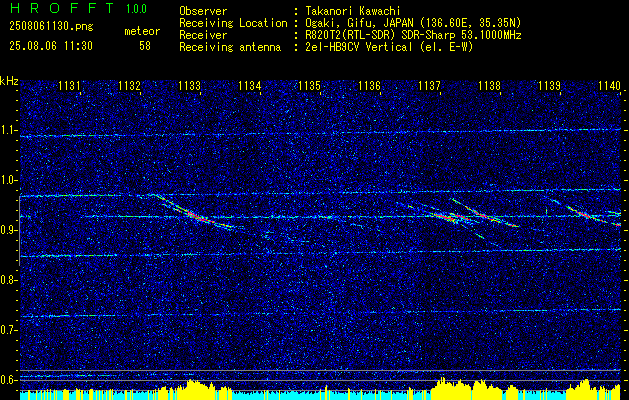Click the 1140 time marker

(x=609, y=85)
